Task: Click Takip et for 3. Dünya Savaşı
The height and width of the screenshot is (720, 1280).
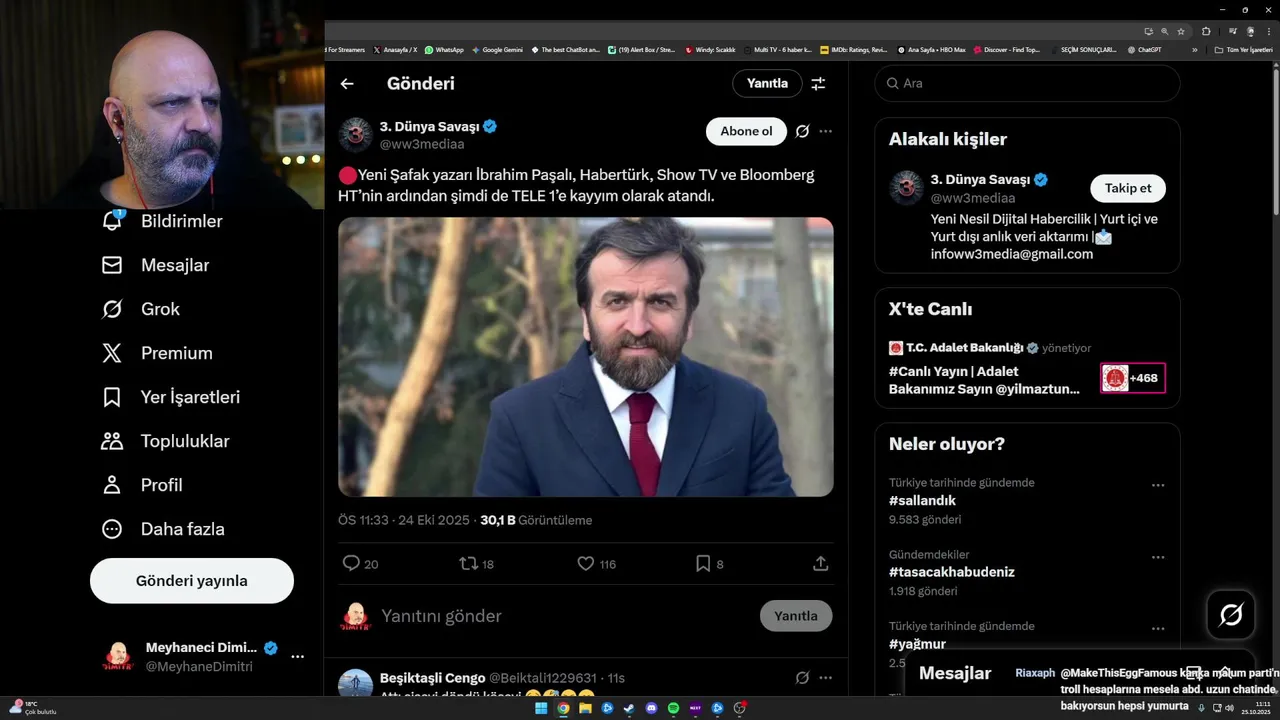Action: click(1128, 188)
